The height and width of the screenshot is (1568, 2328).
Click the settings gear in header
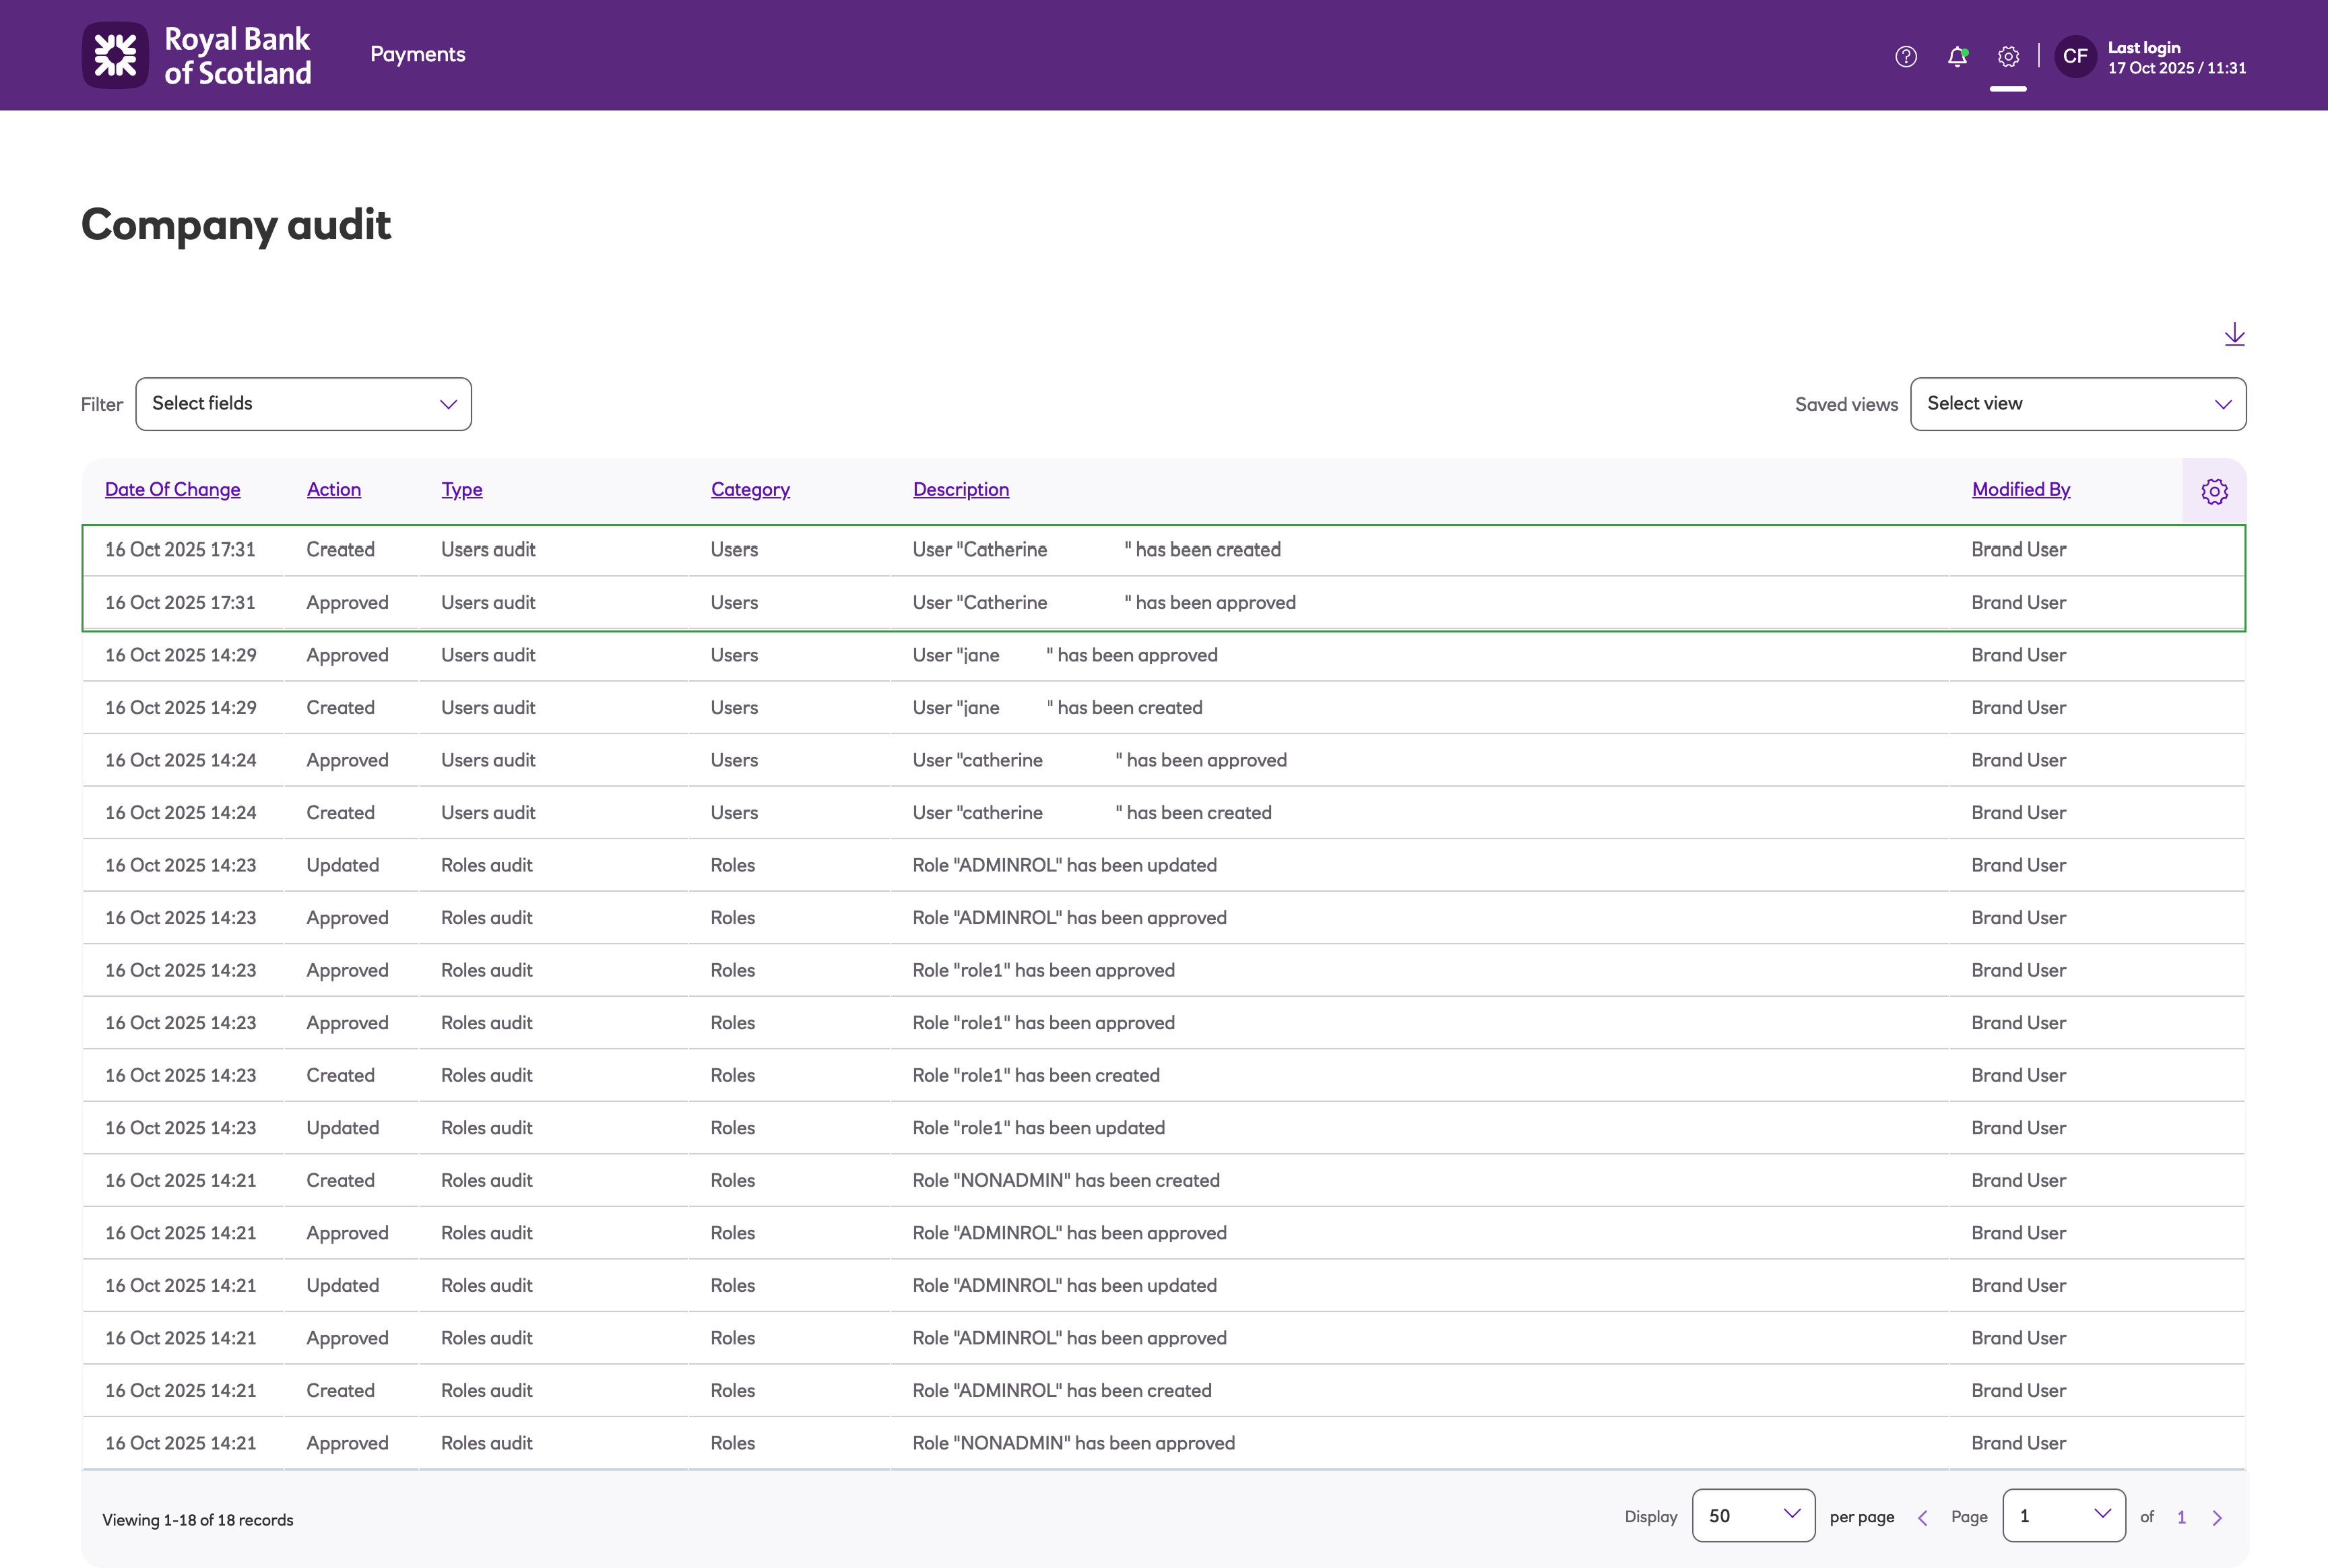pos(2008,56)
